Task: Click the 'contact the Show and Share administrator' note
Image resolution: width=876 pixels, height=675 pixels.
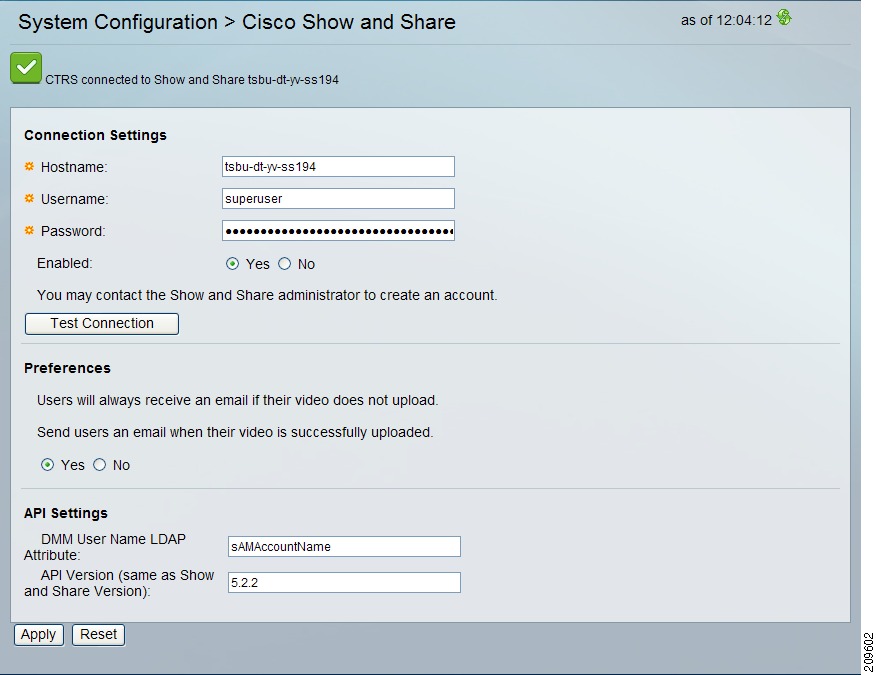Action: click(x=267, y=295)
